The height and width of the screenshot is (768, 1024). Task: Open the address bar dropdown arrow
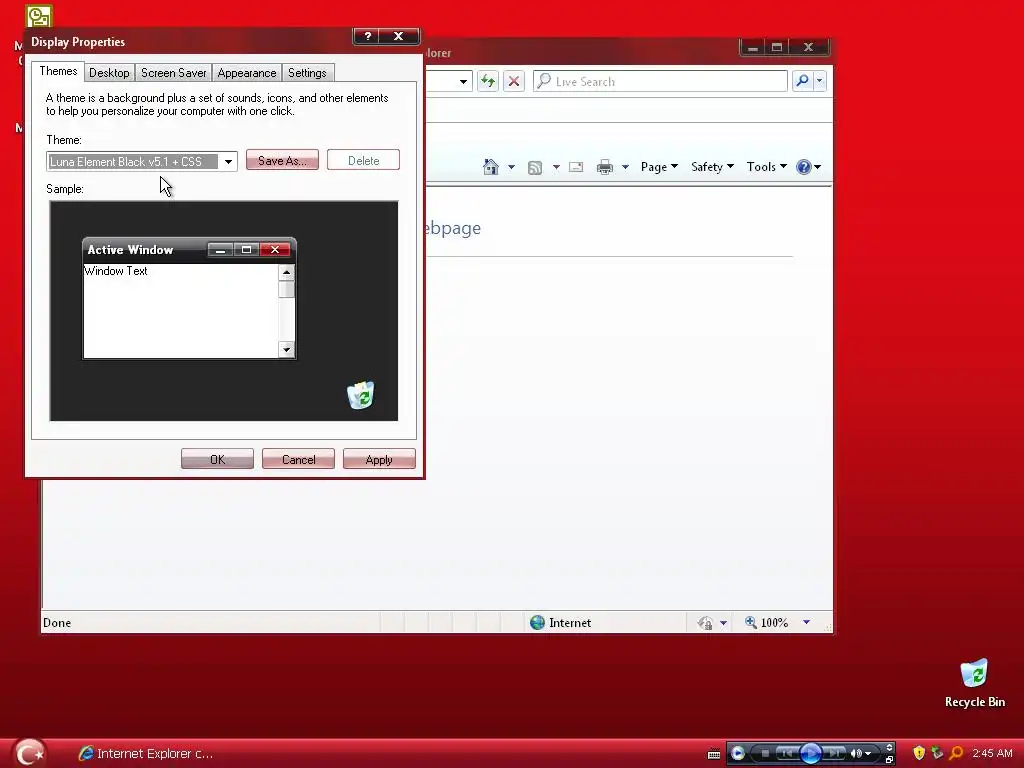pos(463,82)
